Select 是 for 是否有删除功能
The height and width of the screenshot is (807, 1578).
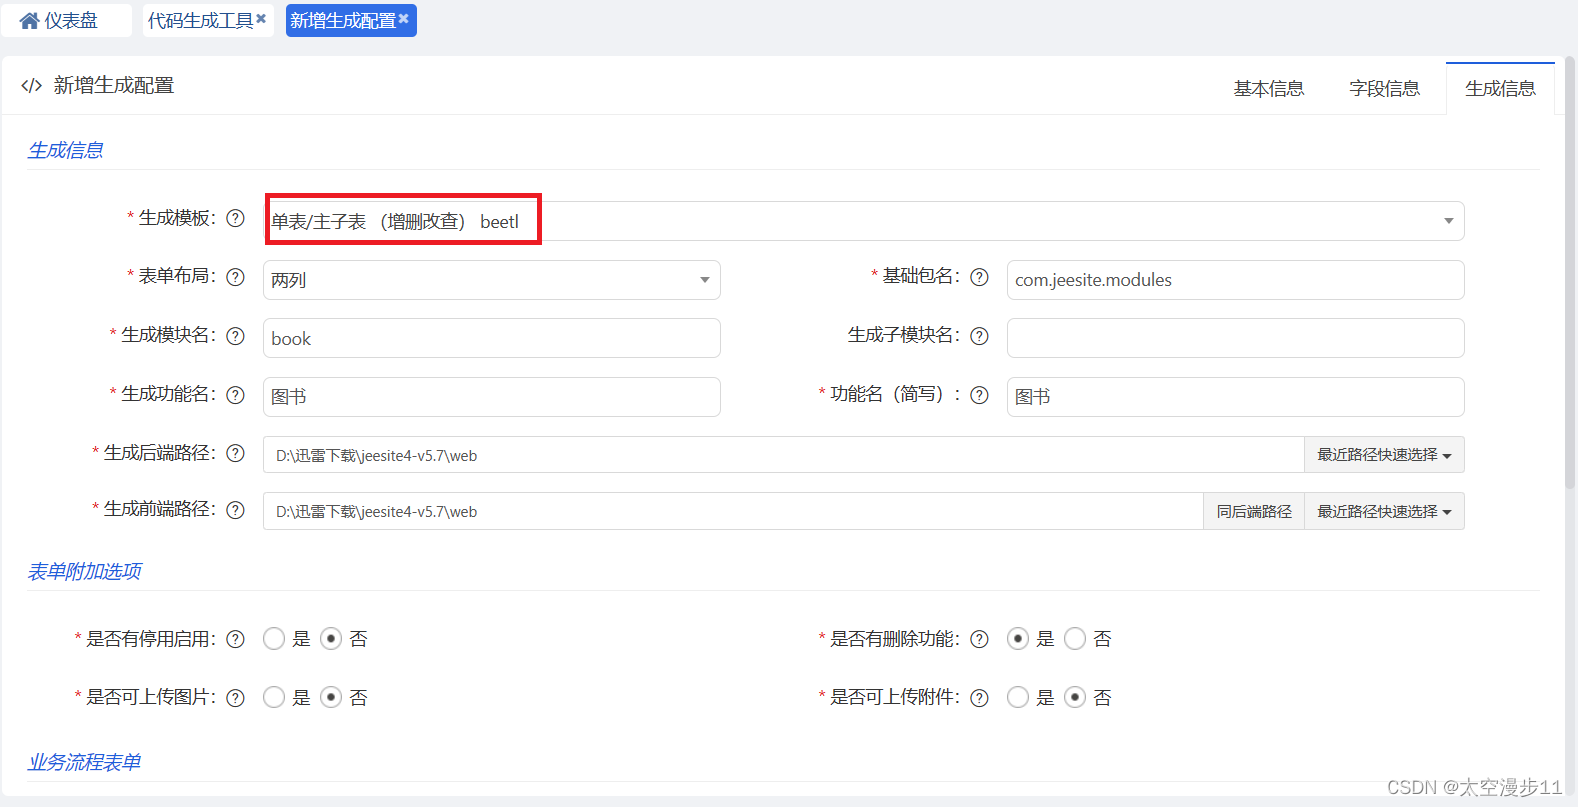(x=1018, y=639)
